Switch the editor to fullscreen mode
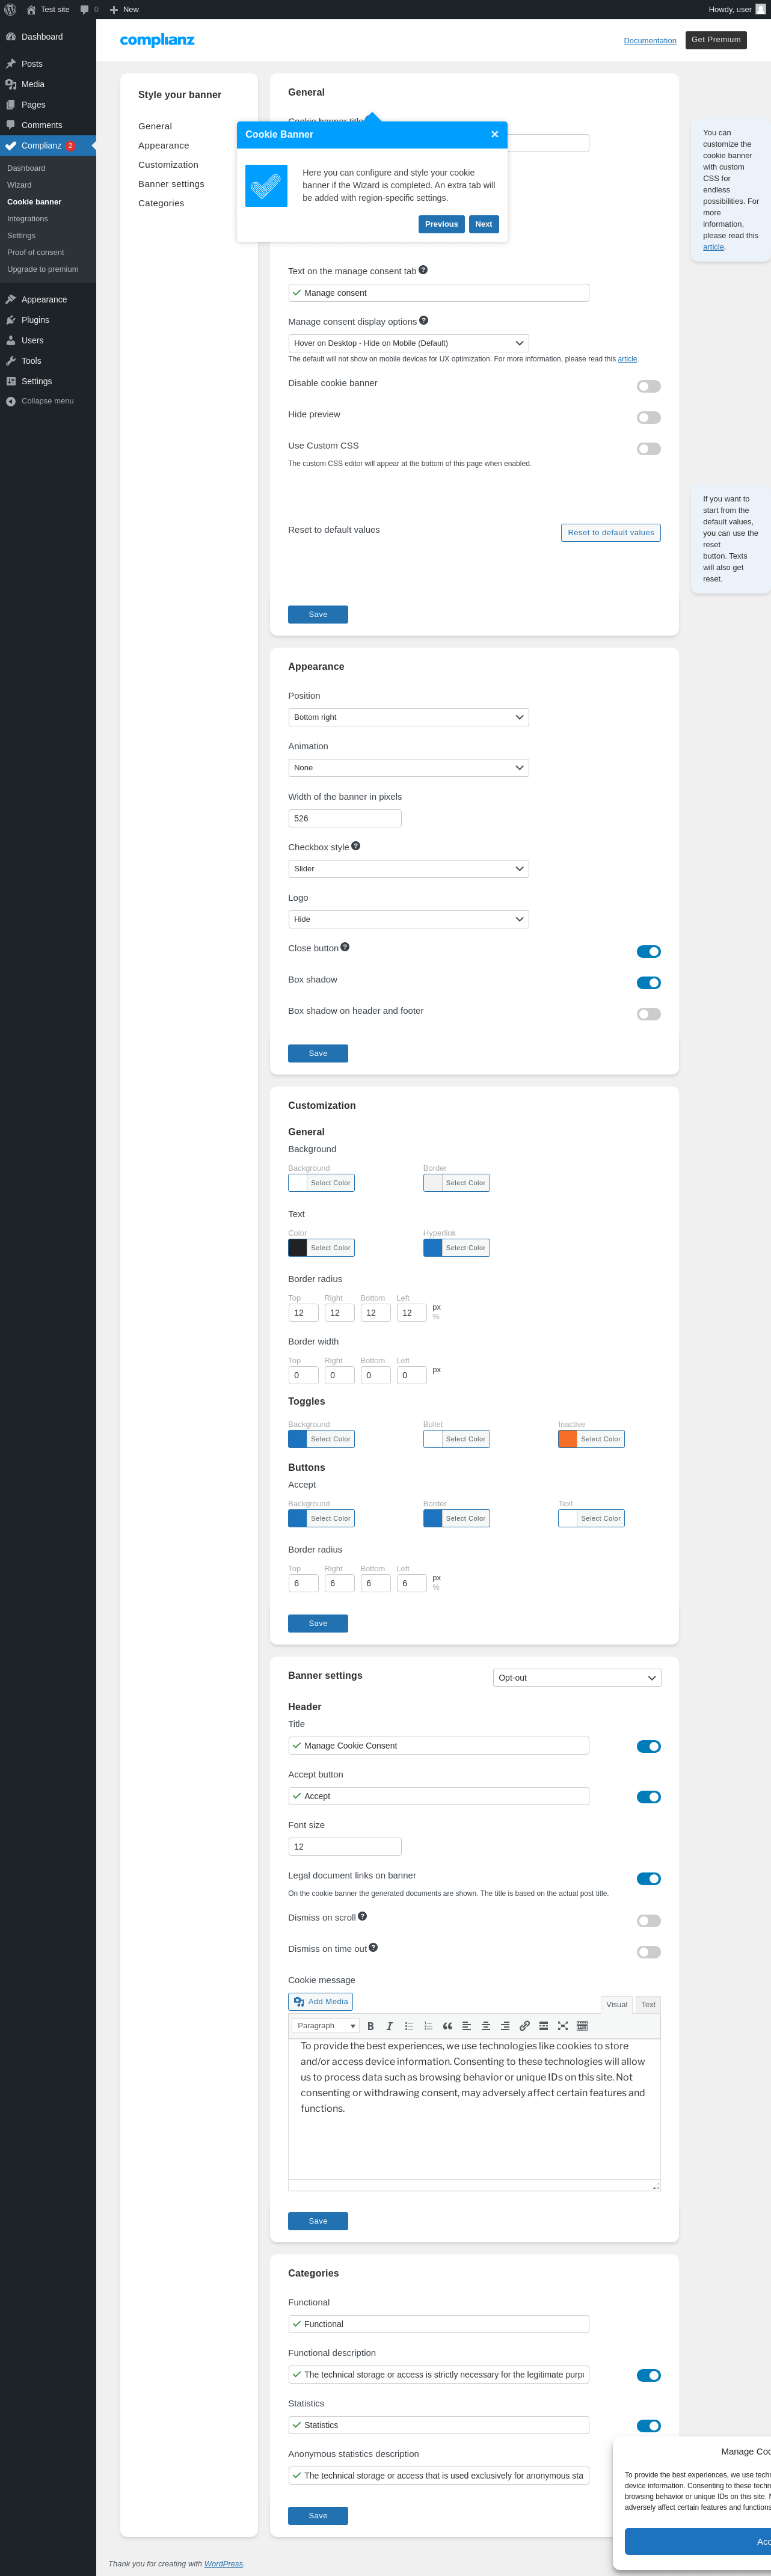The width and height of the screenshot is (771, 2576). pos(563,2025)
